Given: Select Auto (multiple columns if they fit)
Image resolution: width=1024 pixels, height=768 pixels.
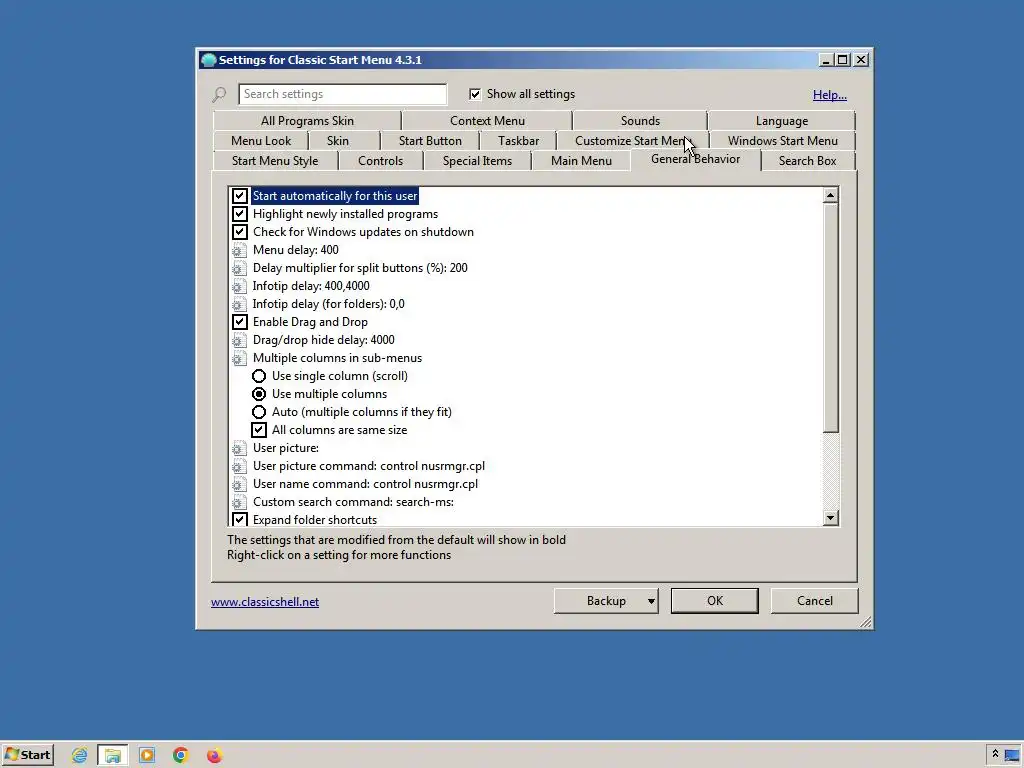Looking at the screenshot, I should tap(259, 412).
